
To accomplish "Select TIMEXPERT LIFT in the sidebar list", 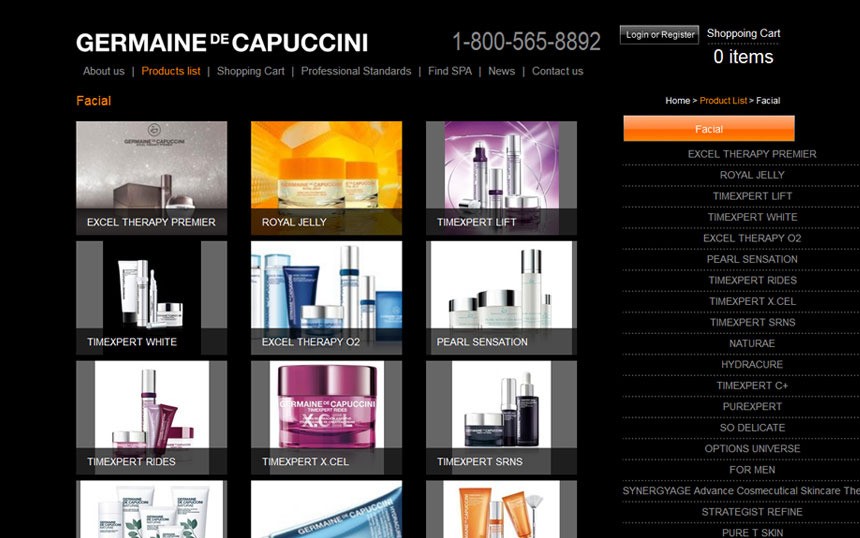I will pos(752,196).
